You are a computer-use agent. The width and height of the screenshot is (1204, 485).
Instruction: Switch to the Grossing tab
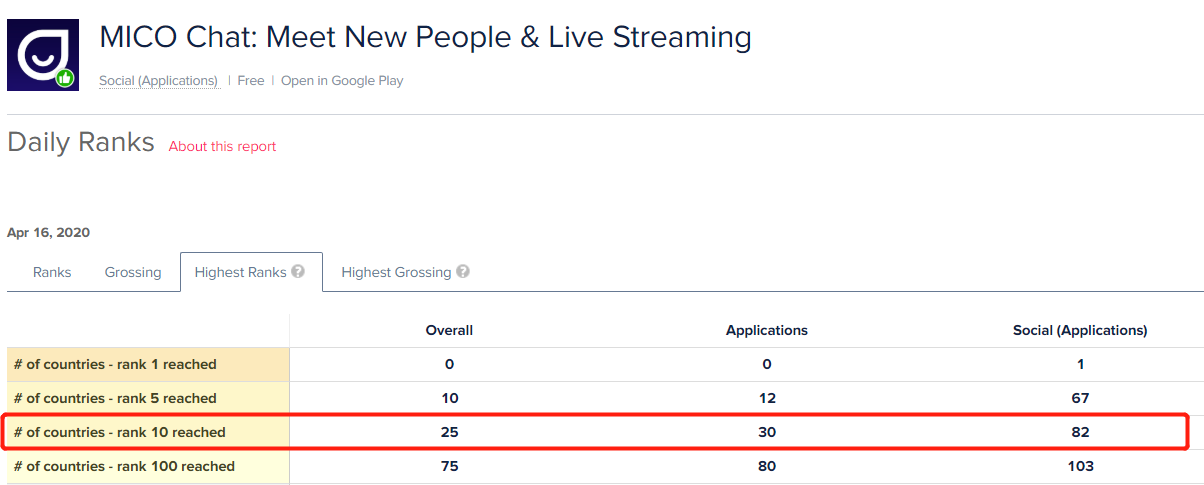click(x=133, y=272)
